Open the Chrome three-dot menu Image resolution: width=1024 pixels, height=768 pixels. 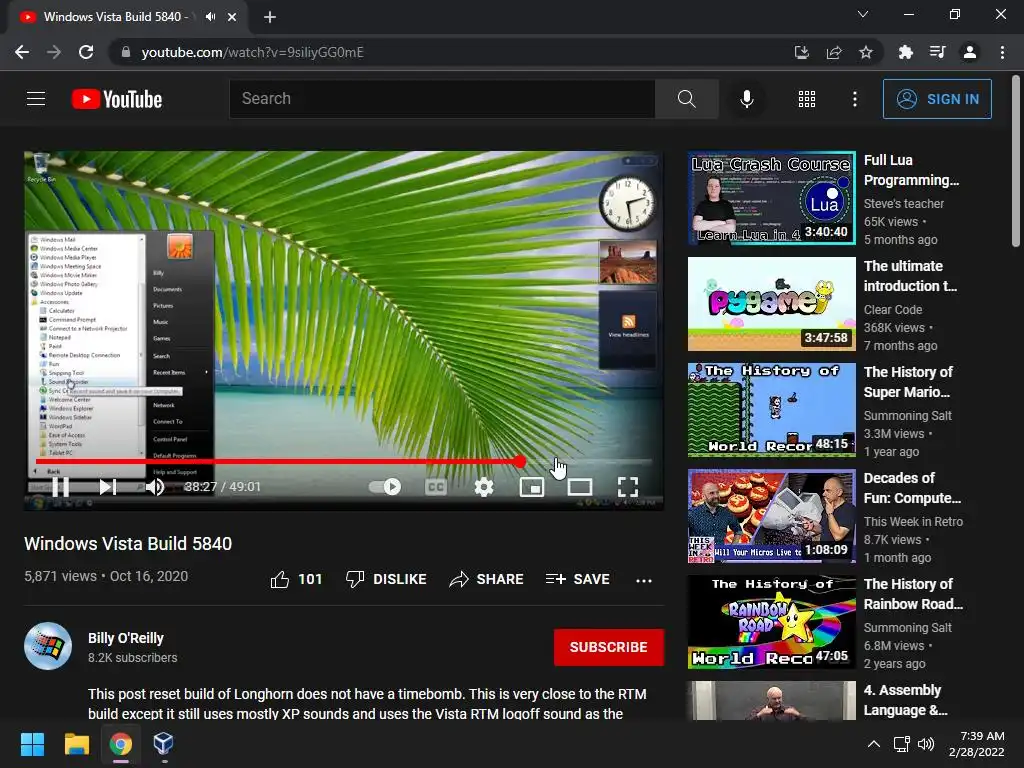coord(1002,52)
